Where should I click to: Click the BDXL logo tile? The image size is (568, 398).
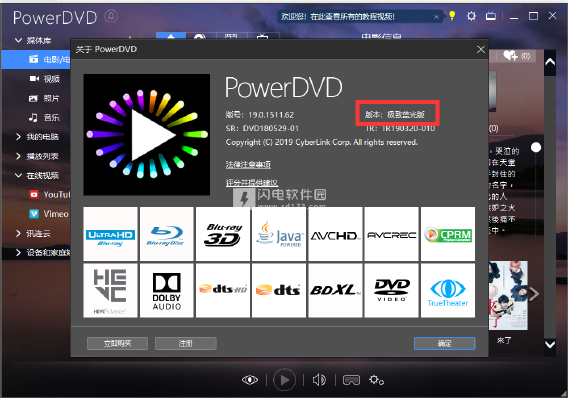tap(335, 290)
